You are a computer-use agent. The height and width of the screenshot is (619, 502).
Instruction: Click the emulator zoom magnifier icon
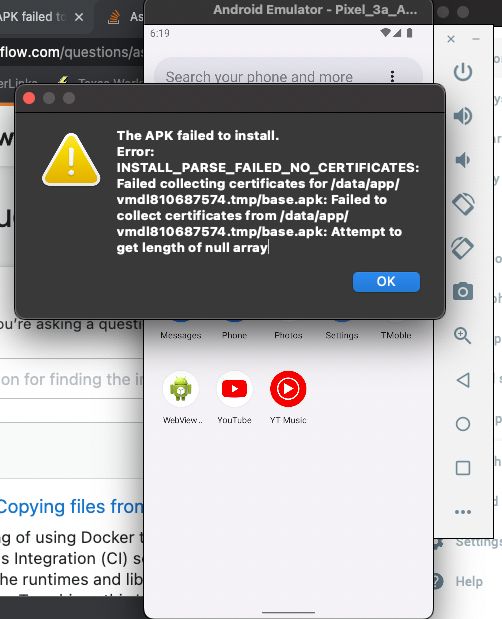pos(463,336)
